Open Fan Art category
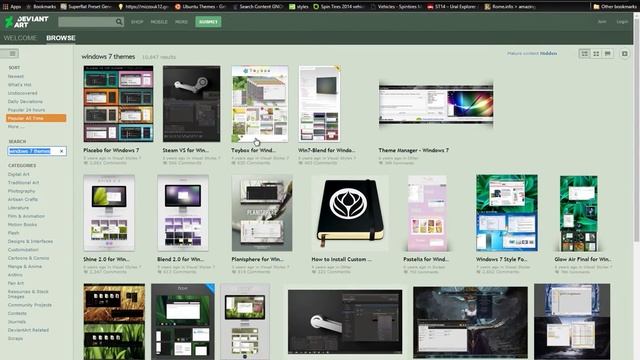Image resolution: width=640 pixels, height=360 pixels. [x=16, y=283]
